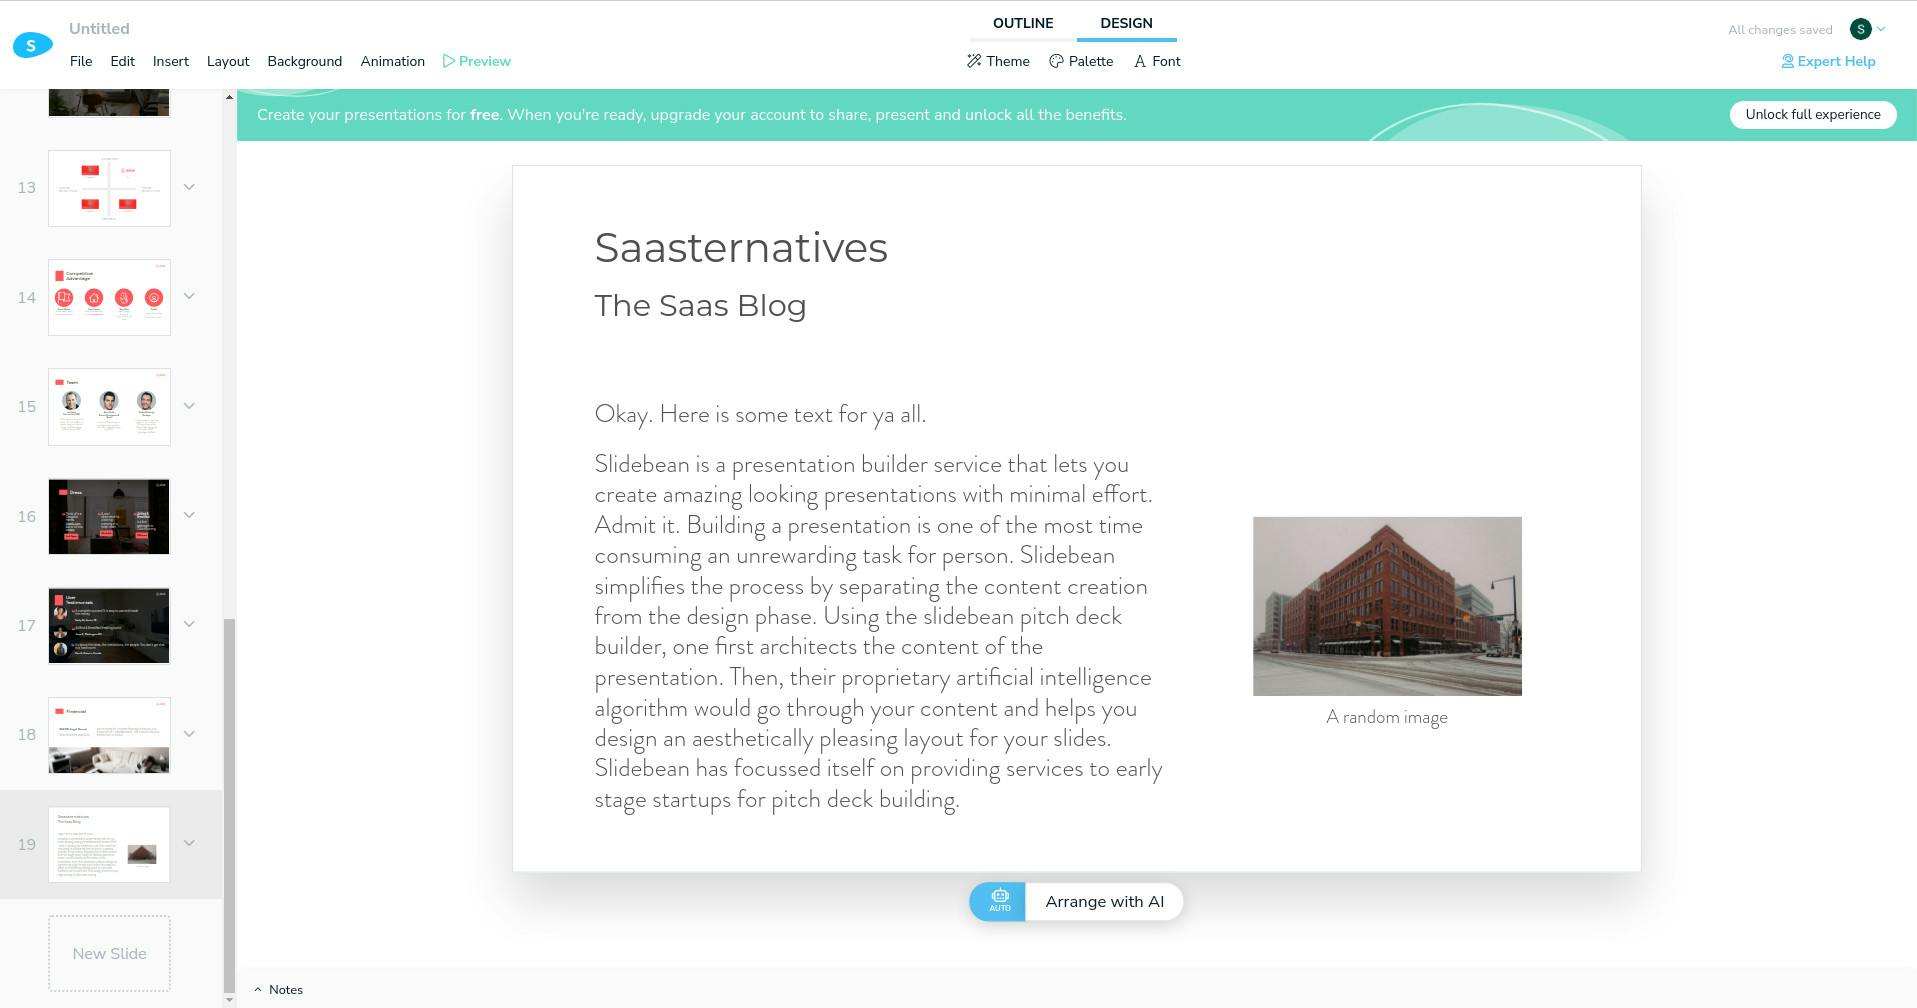Add a New Slide placeholder

point(109,953)
